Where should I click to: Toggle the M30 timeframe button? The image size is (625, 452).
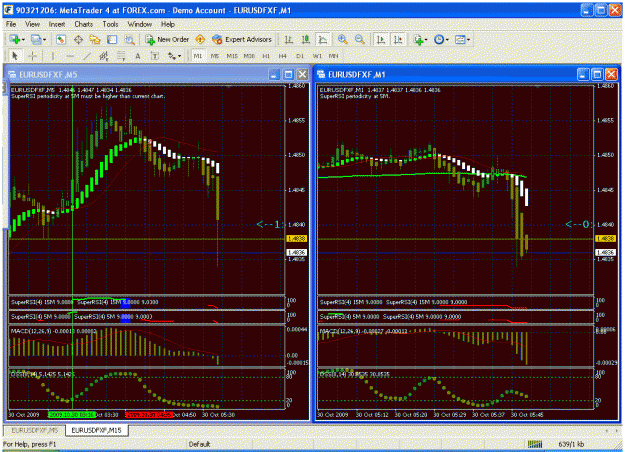click(249, 56)
